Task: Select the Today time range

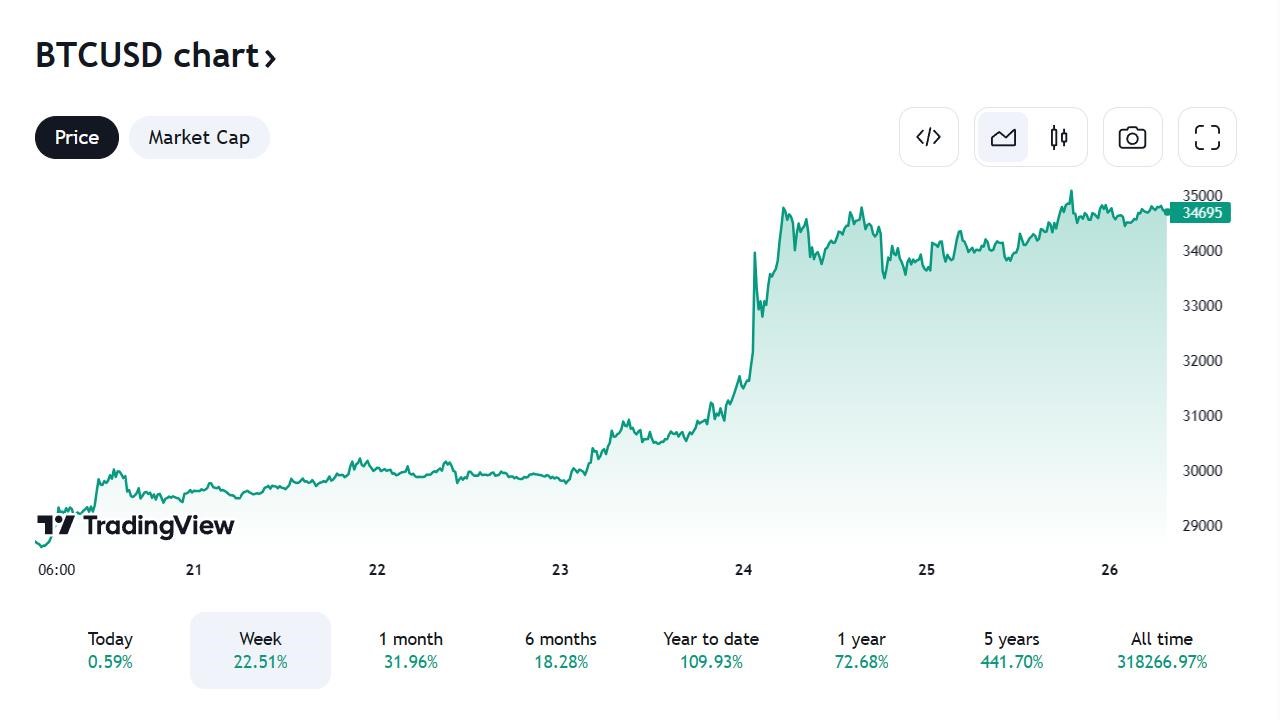Action: (110, 650)
